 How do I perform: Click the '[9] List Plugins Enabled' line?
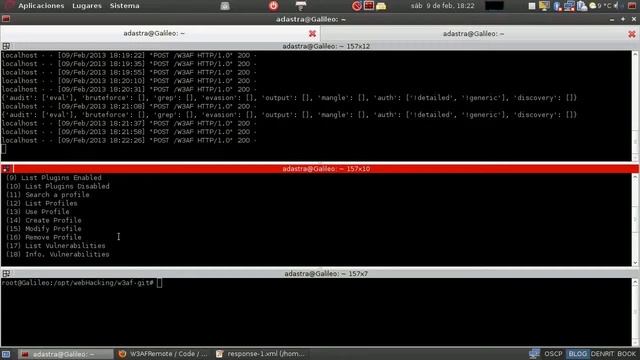[x=53, y=178]
